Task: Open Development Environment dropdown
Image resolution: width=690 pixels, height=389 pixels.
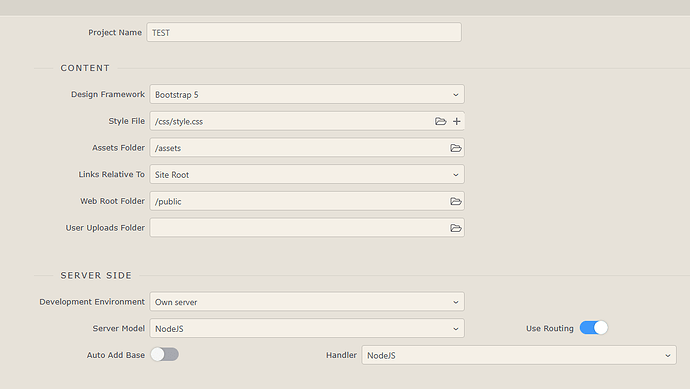Action: (x=307, y=302)
